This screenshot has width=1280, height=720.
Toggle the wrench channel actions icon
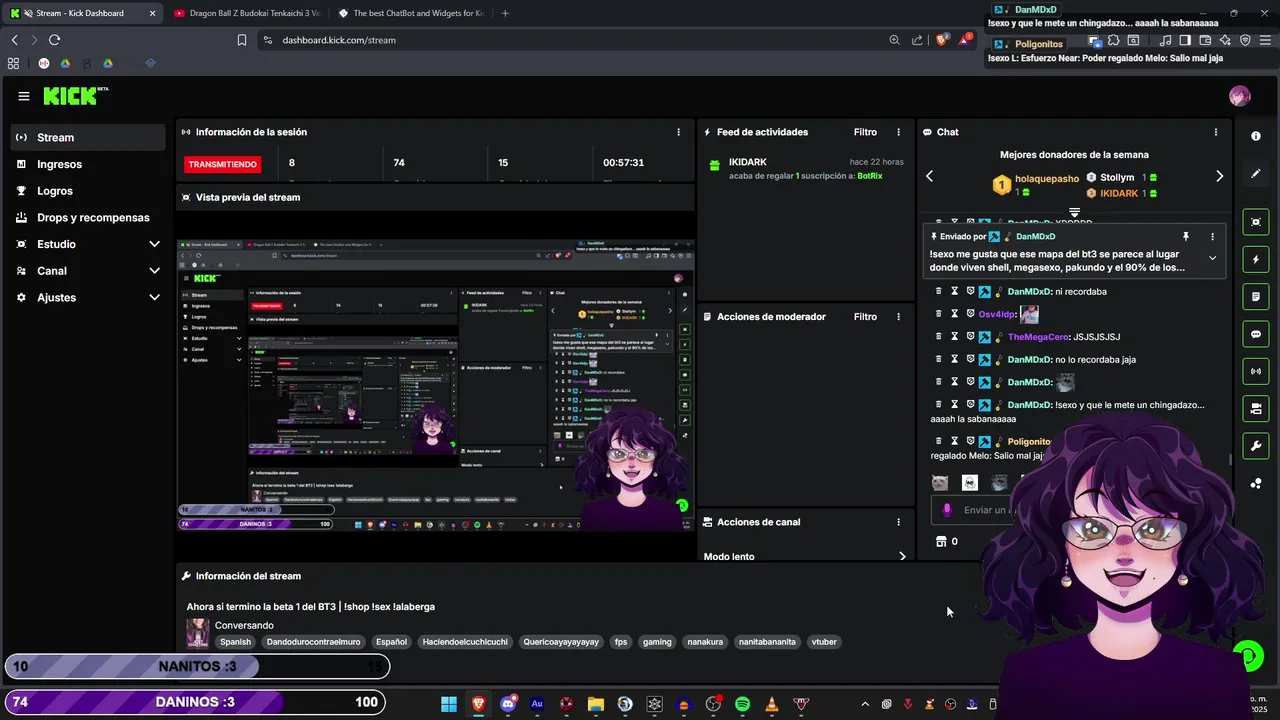1256,445
